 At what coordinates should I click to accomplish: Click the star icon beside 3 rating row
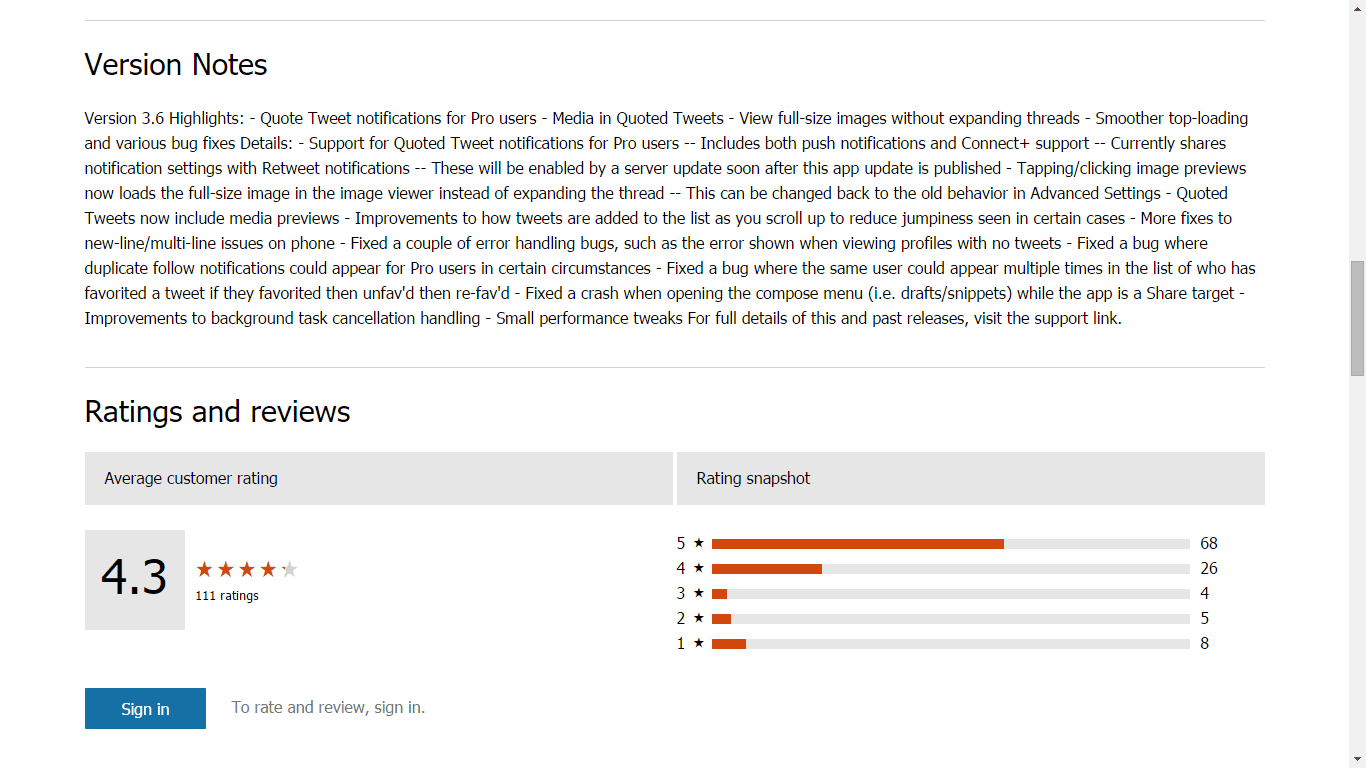tap(699, 593)
